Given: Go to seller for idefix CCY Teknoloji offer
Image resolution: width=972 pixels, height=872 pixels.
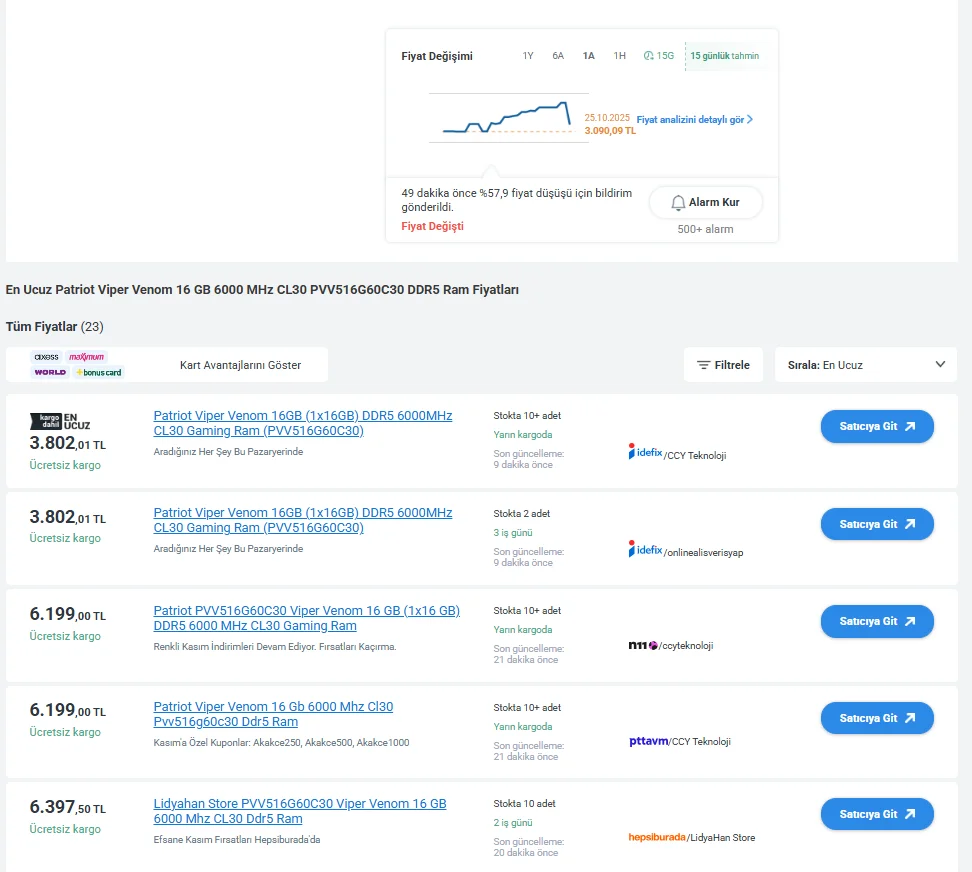Looking at the screenshot, I should point(877,426).
